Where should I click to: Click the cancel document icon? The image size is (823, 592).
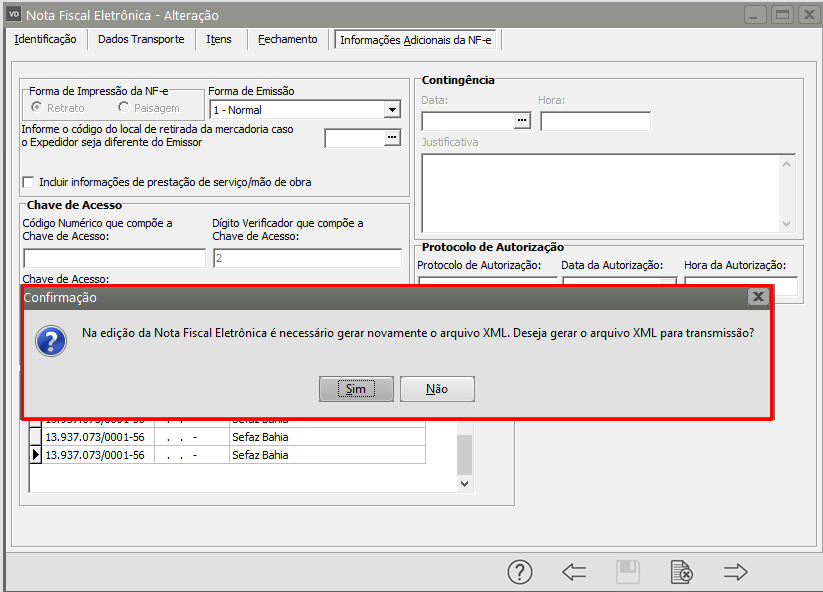tap(681, 572)
